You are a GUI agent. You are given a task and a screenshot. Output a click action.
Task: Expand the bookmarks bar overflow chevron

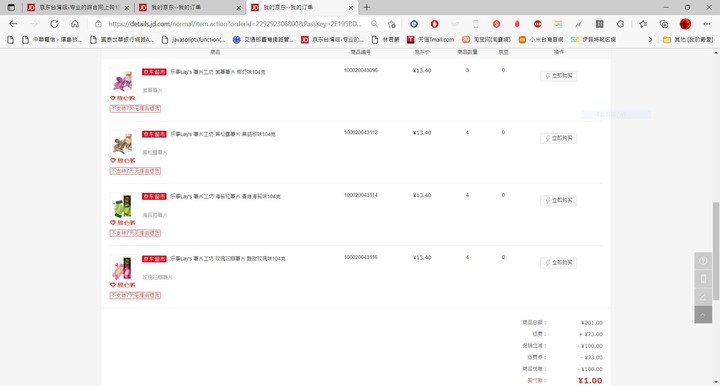pos(650,40)
